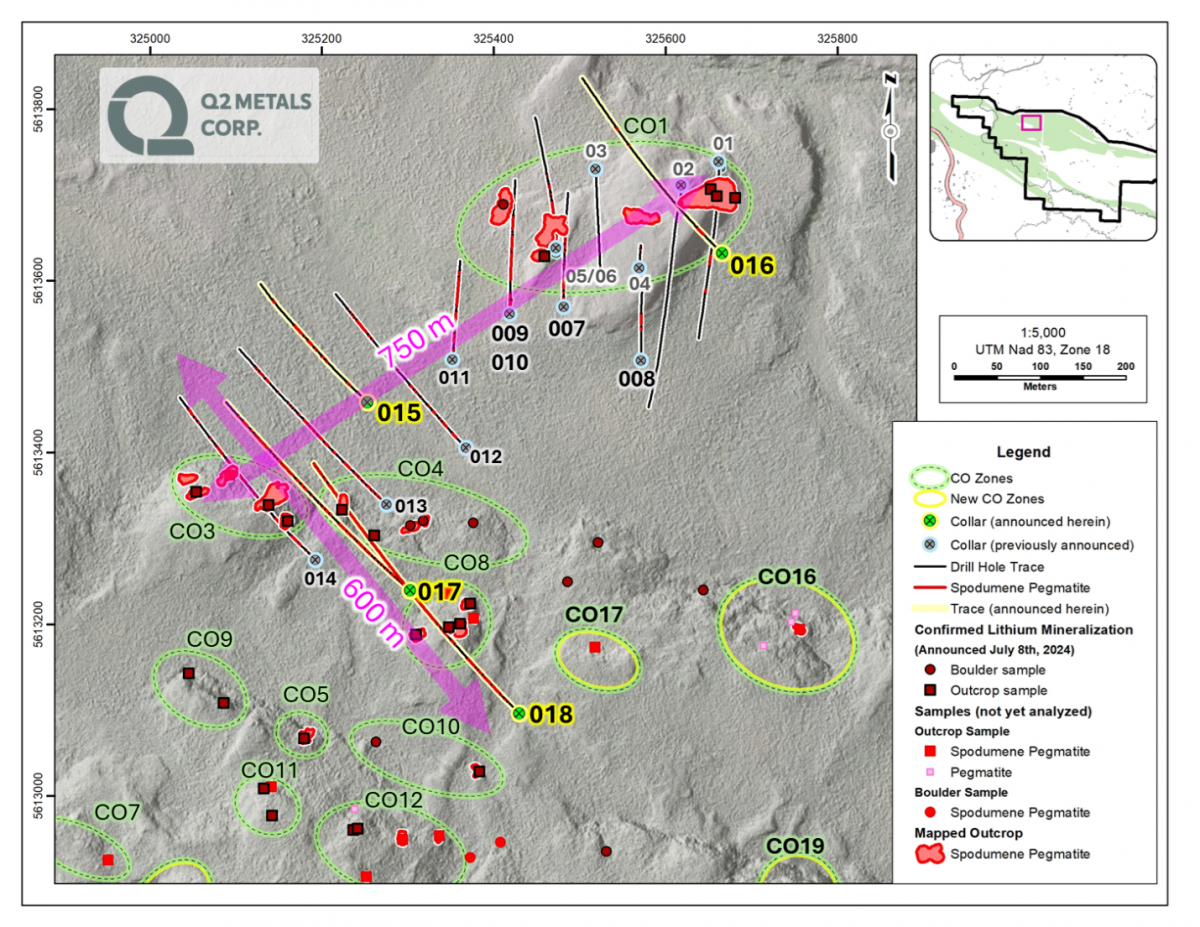The width and height of the screenshot is (1200, 927).
Task: Click the Q2 Metals Corp. logo
Action: pyautogui.click(x=209, y=115)
